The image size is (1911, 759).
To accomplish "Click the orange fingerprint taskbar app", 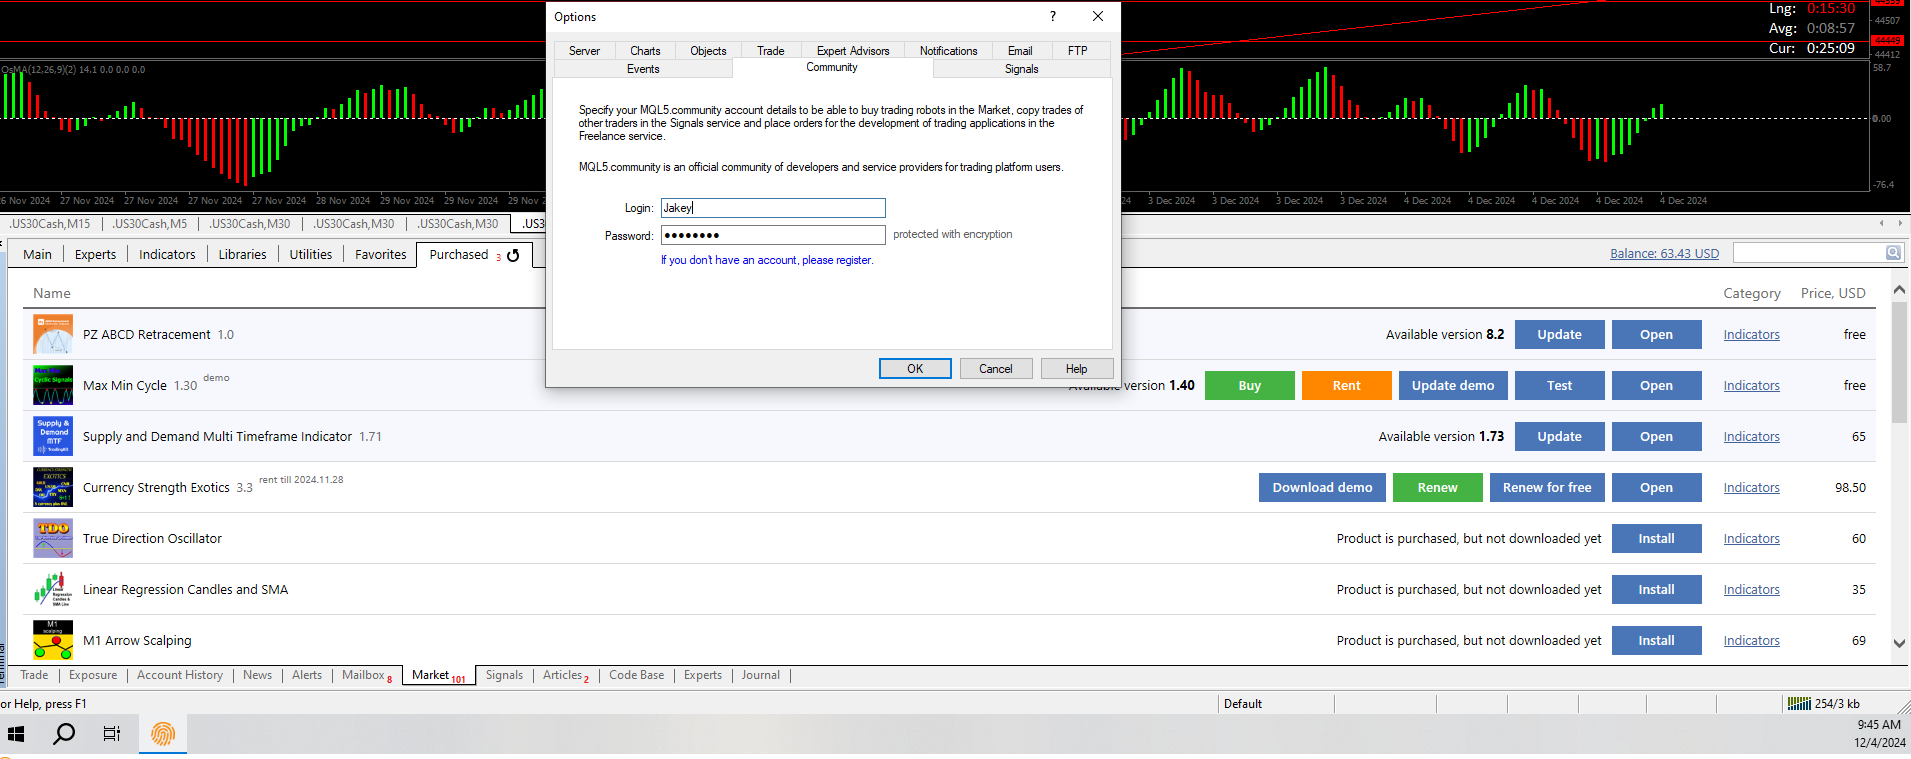I will coord(162,734).
